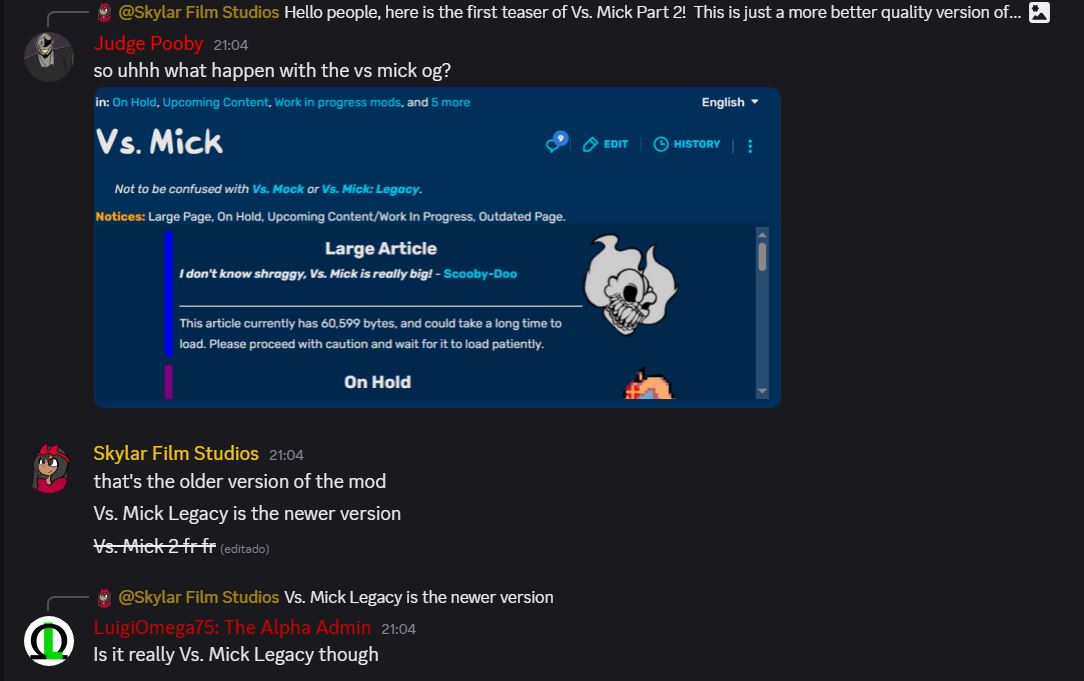Click the EDIT pencil button
Image resolution: width=1084 pixels, height=681 pixels.
[606, 144]
